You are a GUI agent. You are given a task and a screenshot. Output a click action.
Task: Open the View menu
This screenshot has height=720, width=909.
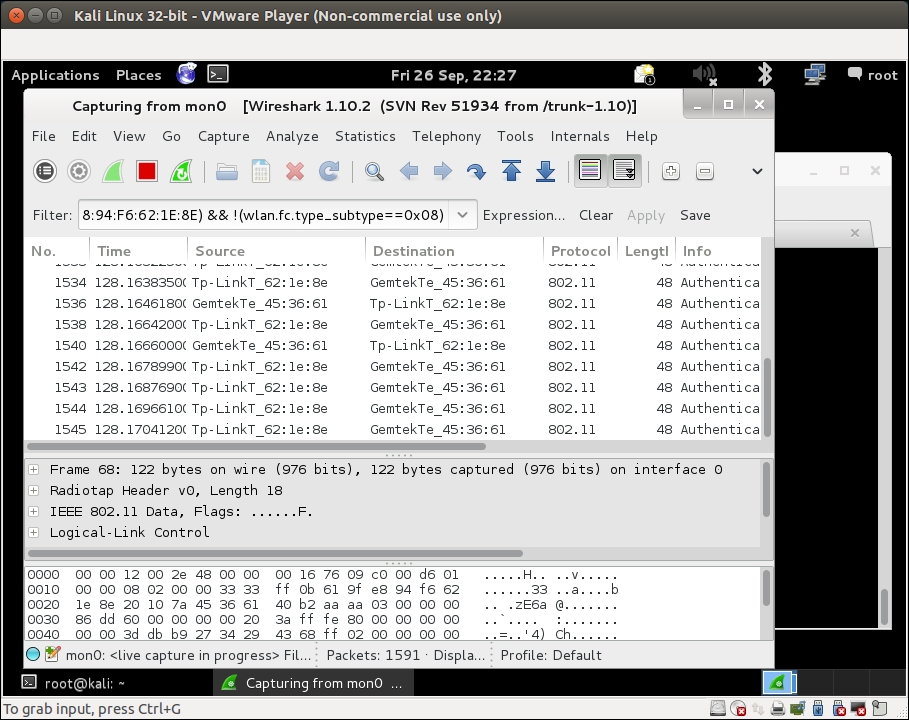(x=129, y=136)
